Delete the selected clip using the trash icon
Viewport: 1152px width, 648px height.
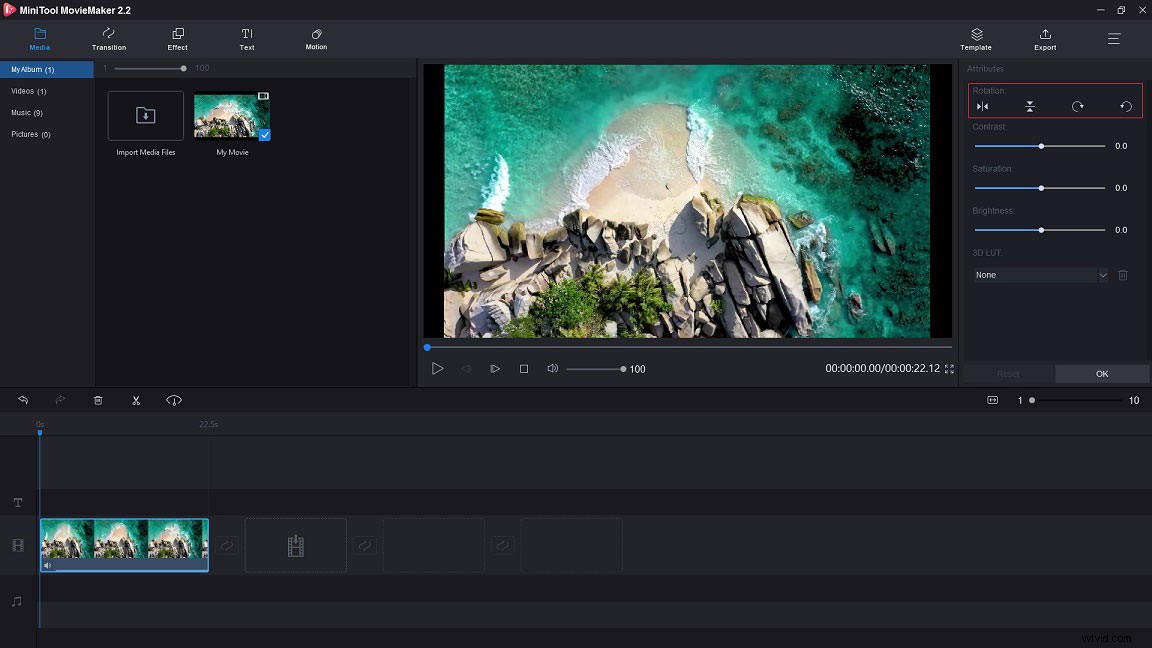97,400
